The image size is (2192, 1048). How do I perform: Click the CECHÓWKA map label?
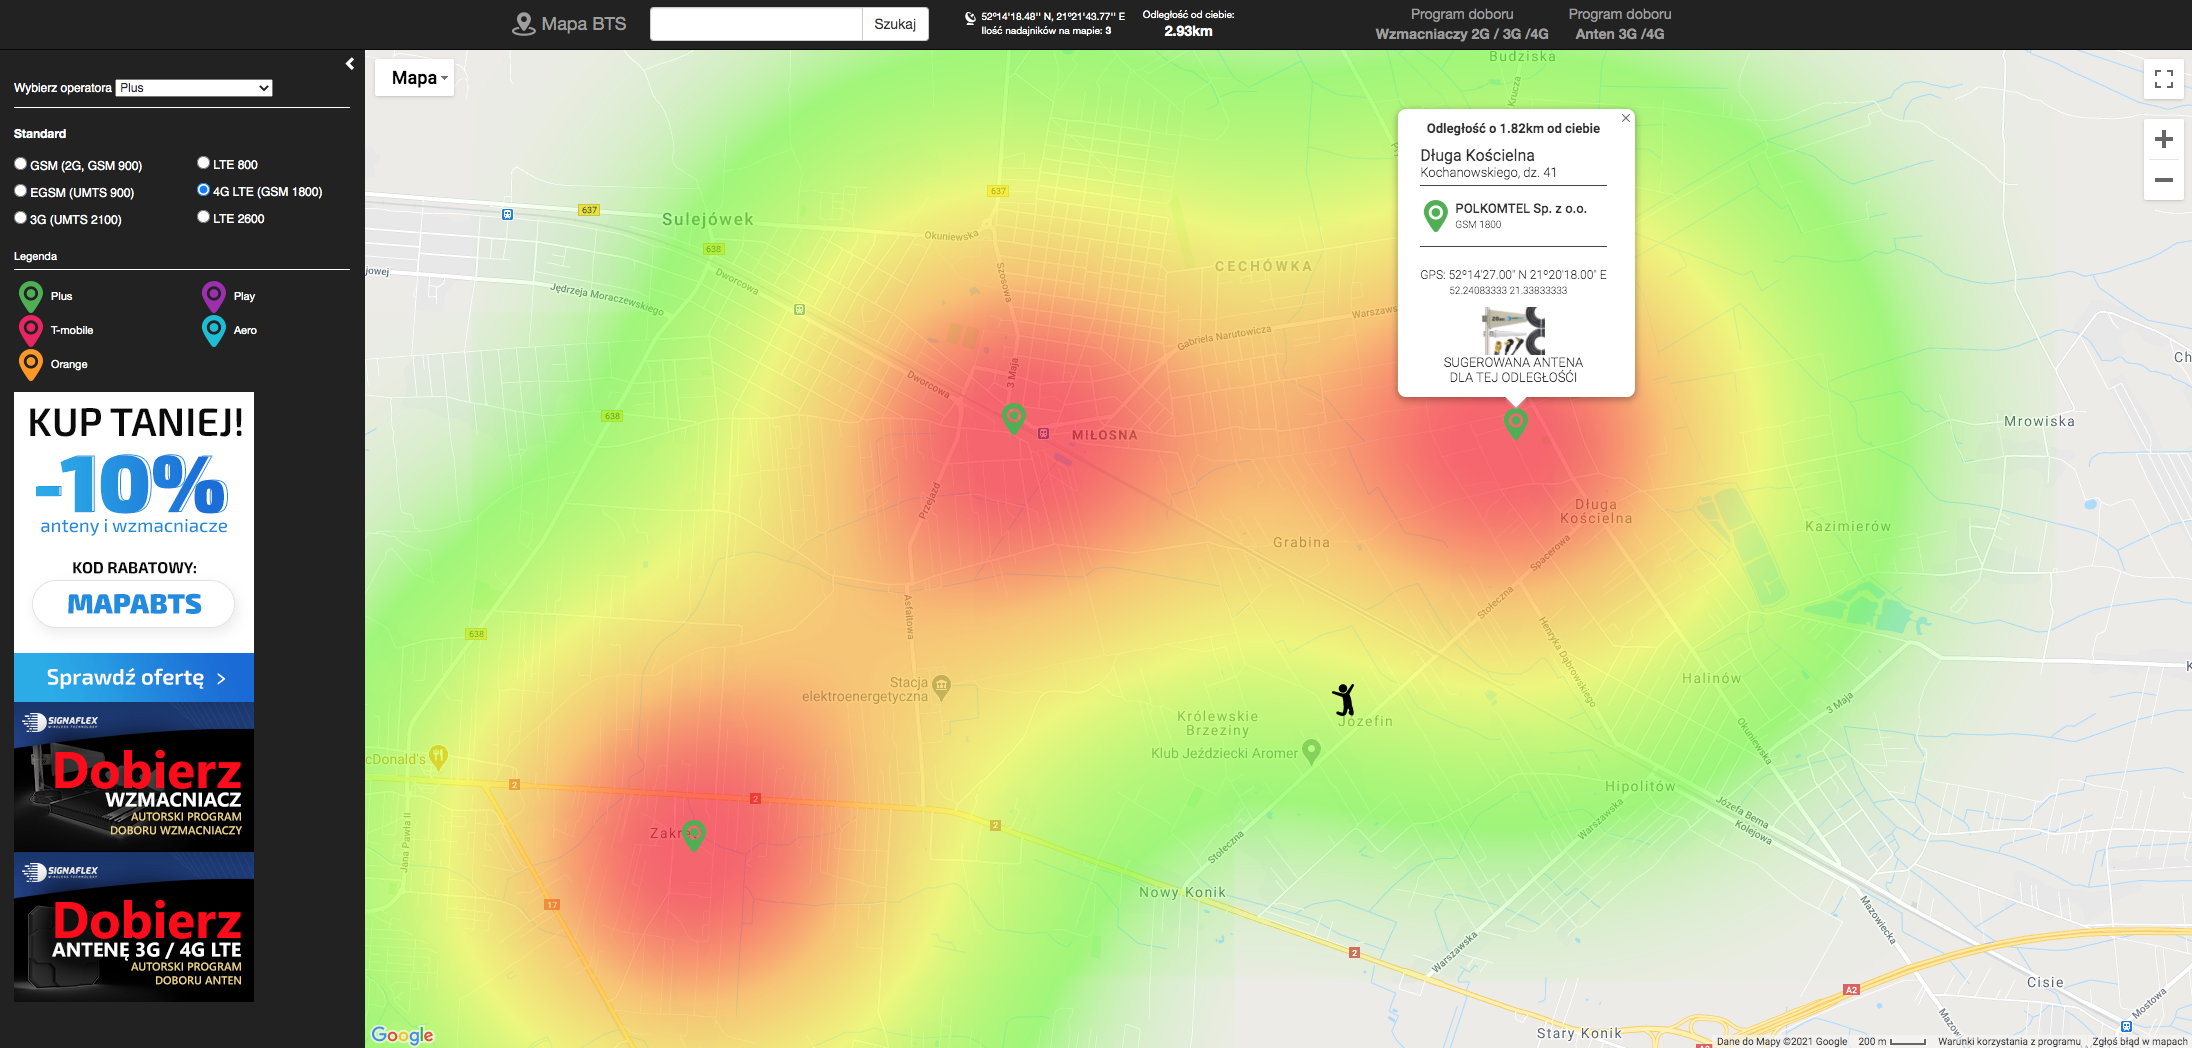[x=1263, y=266]
